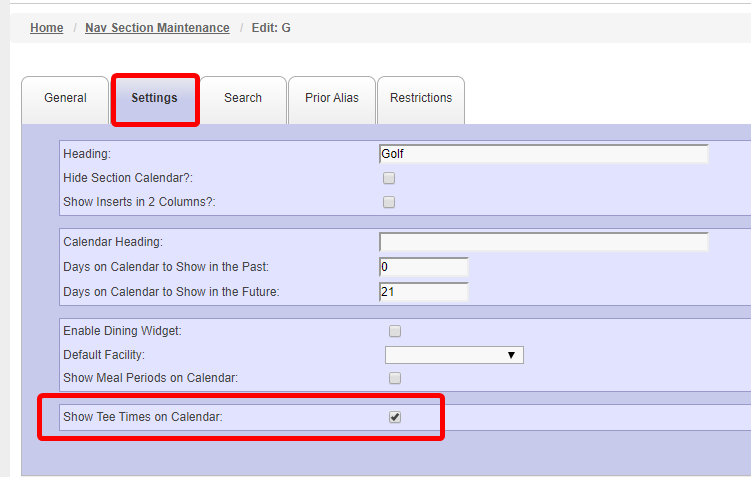Check the Enable Dining Widget box
This screenshot has width=751, height=477.
coord(395,331)
